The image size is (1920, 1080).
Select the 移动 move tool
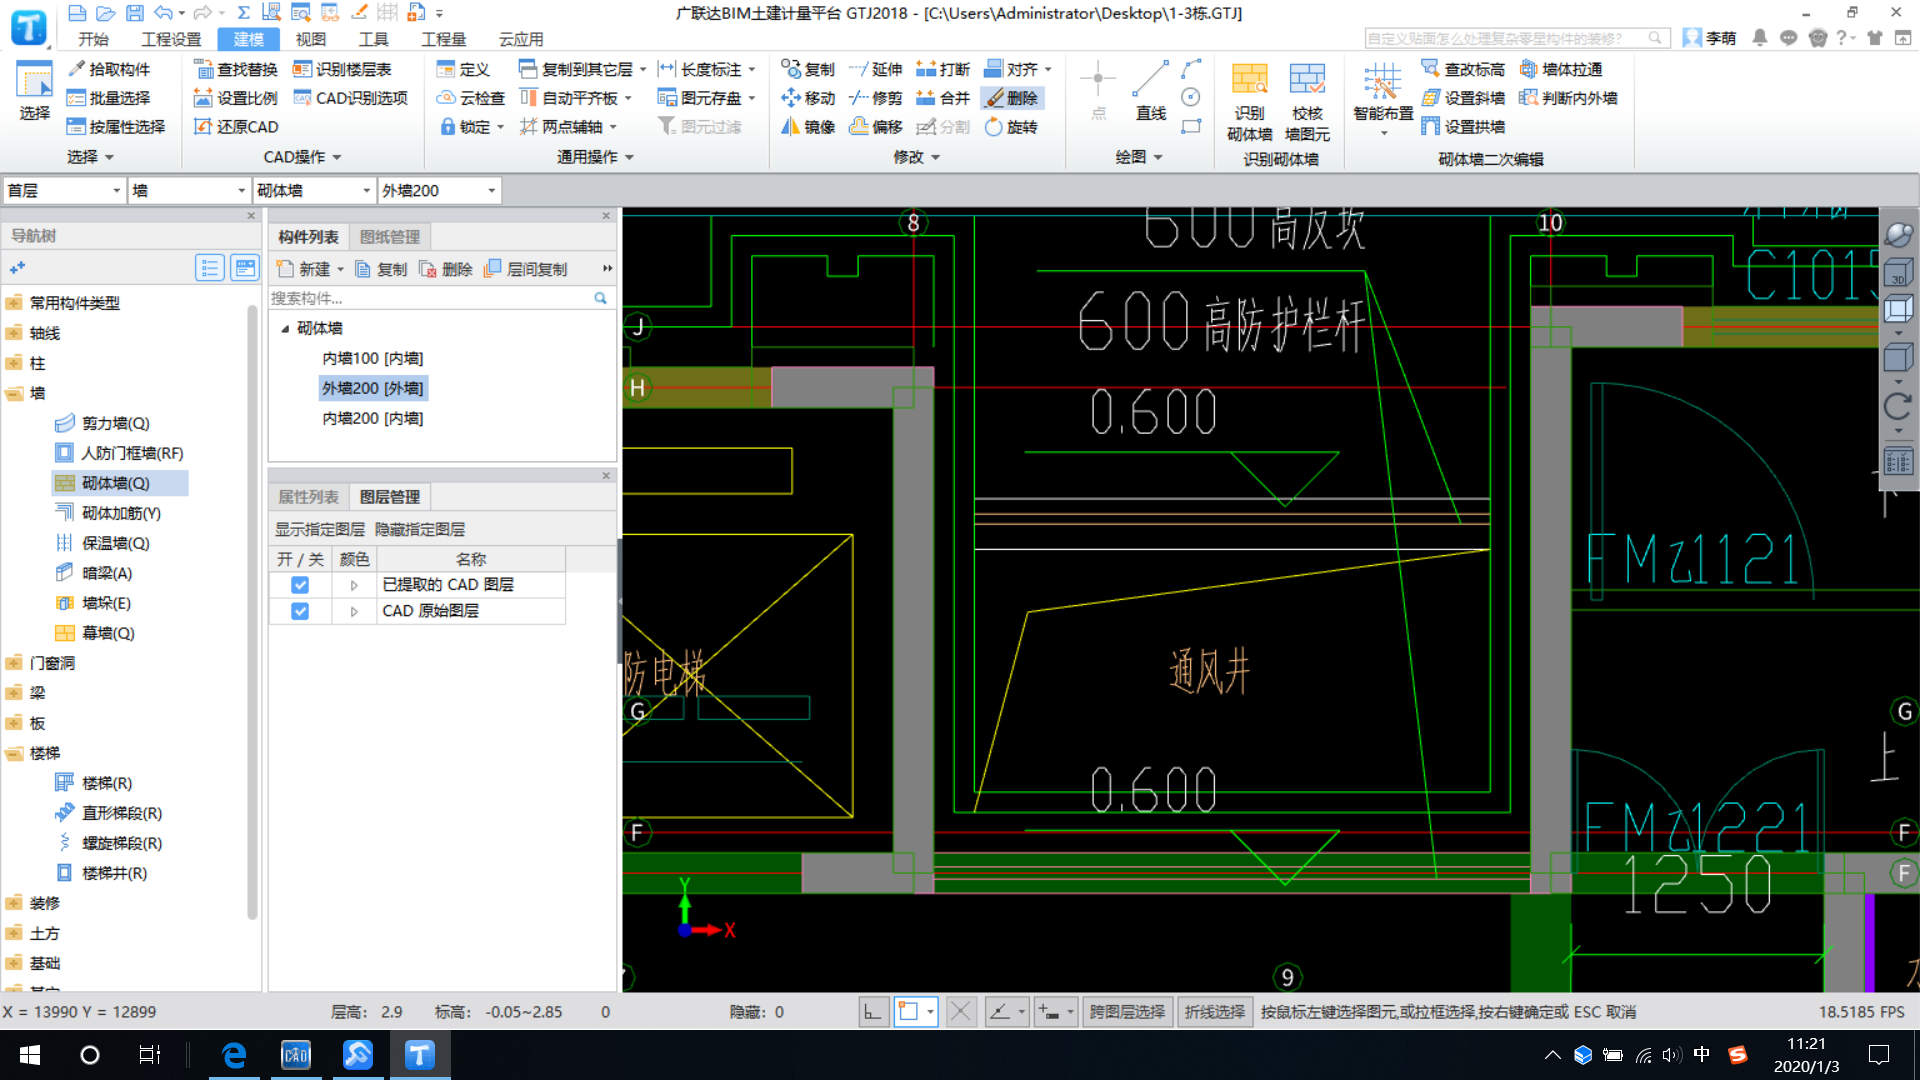click(808, 98)
